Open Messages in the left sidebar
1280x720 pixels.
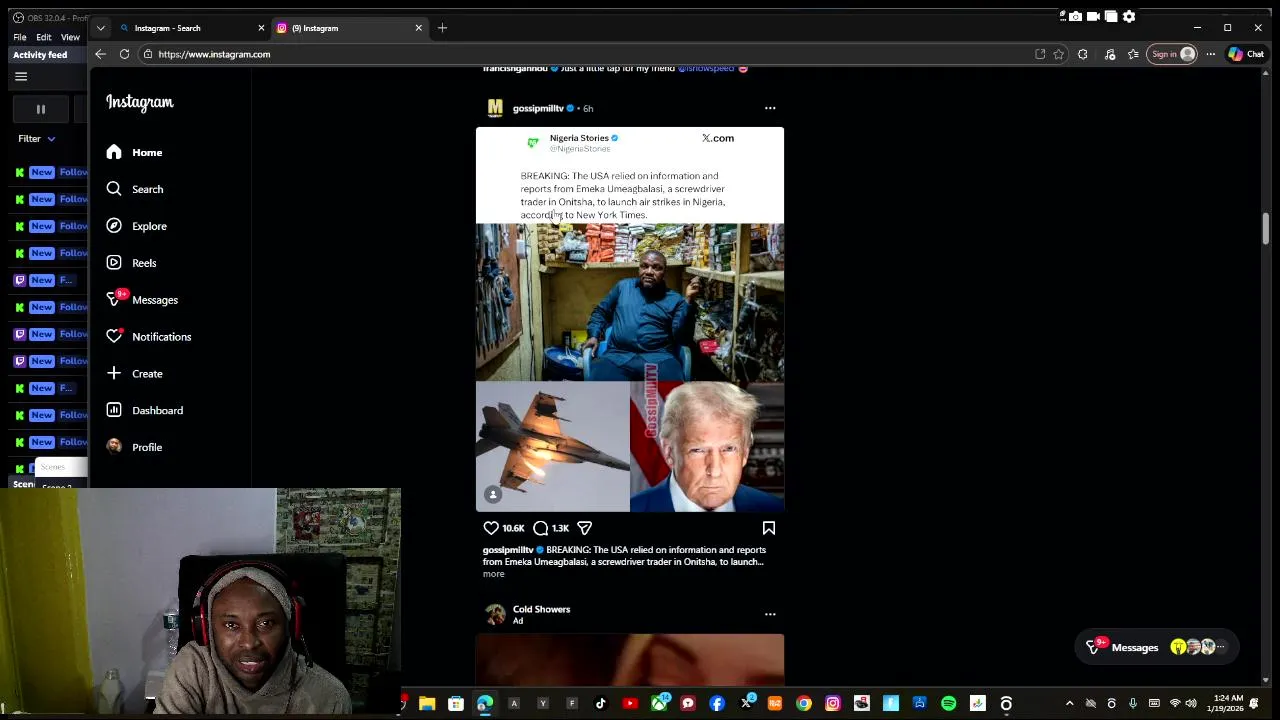click(141, 300)
